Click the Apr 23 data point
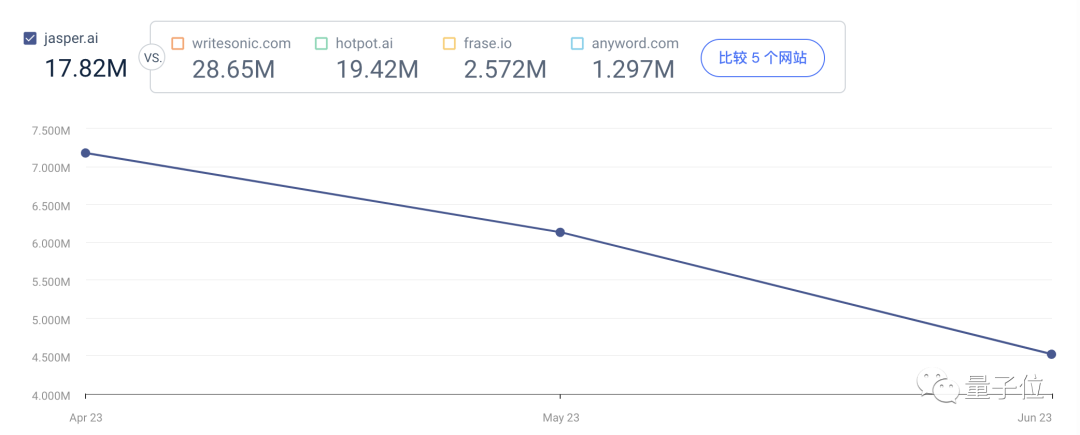 pos(85,153)
